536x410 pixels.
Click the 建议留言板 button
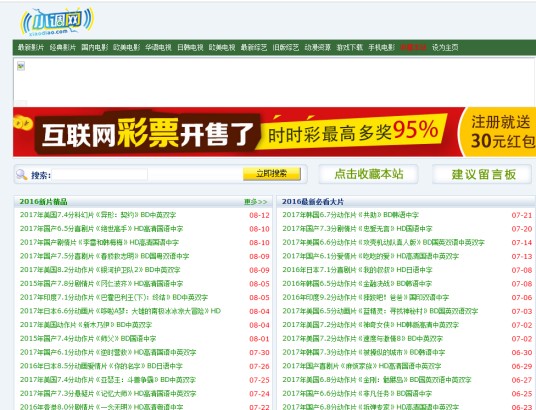point(483,174)
